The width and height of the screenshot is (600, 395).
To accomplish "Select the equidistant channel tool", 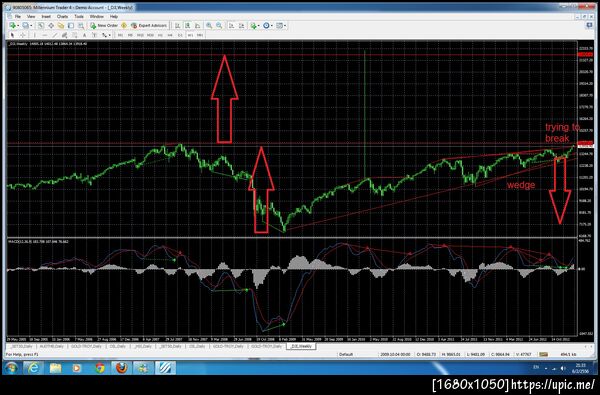I will pos(64,35).
